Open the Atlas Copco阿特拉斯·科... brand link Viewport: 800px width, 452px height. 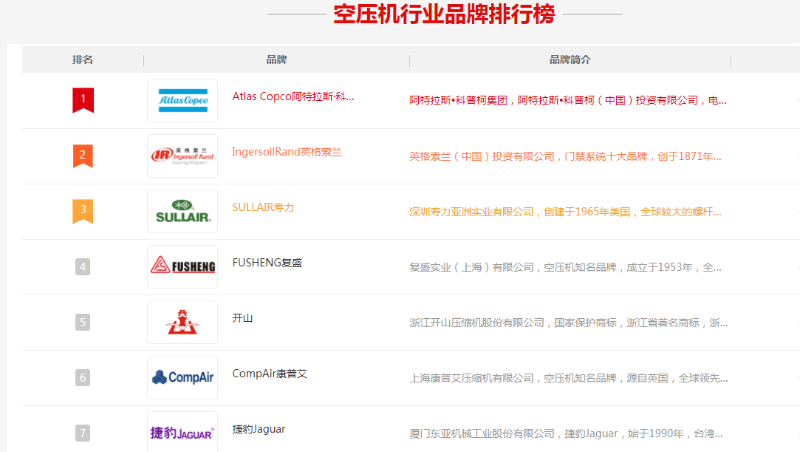(x=293, y=96)
